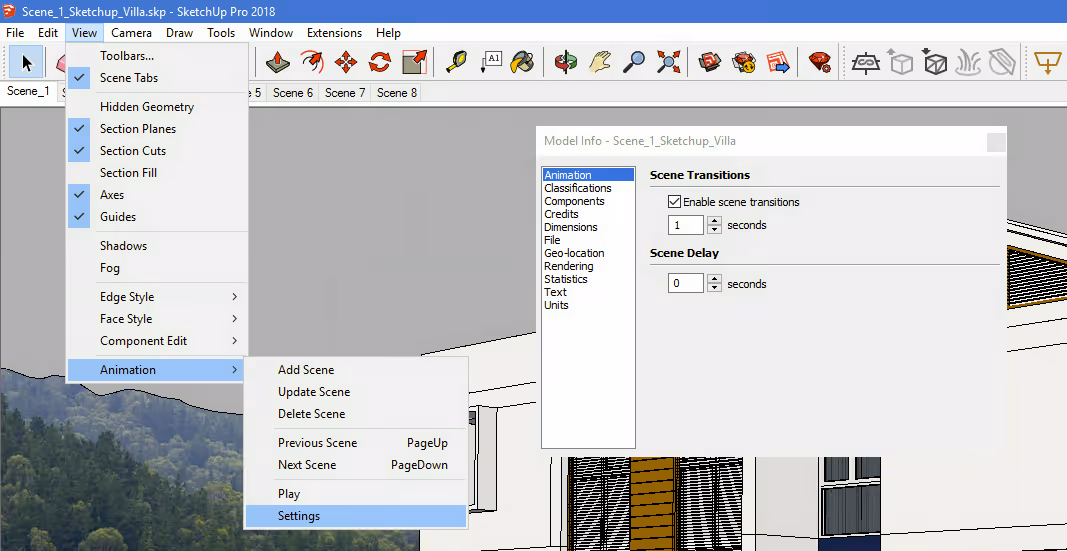Image resolution: width=1067 pixels, height=551 pixels.
Task: Uncheck Section Cuts in View menu
Action: 157,150
